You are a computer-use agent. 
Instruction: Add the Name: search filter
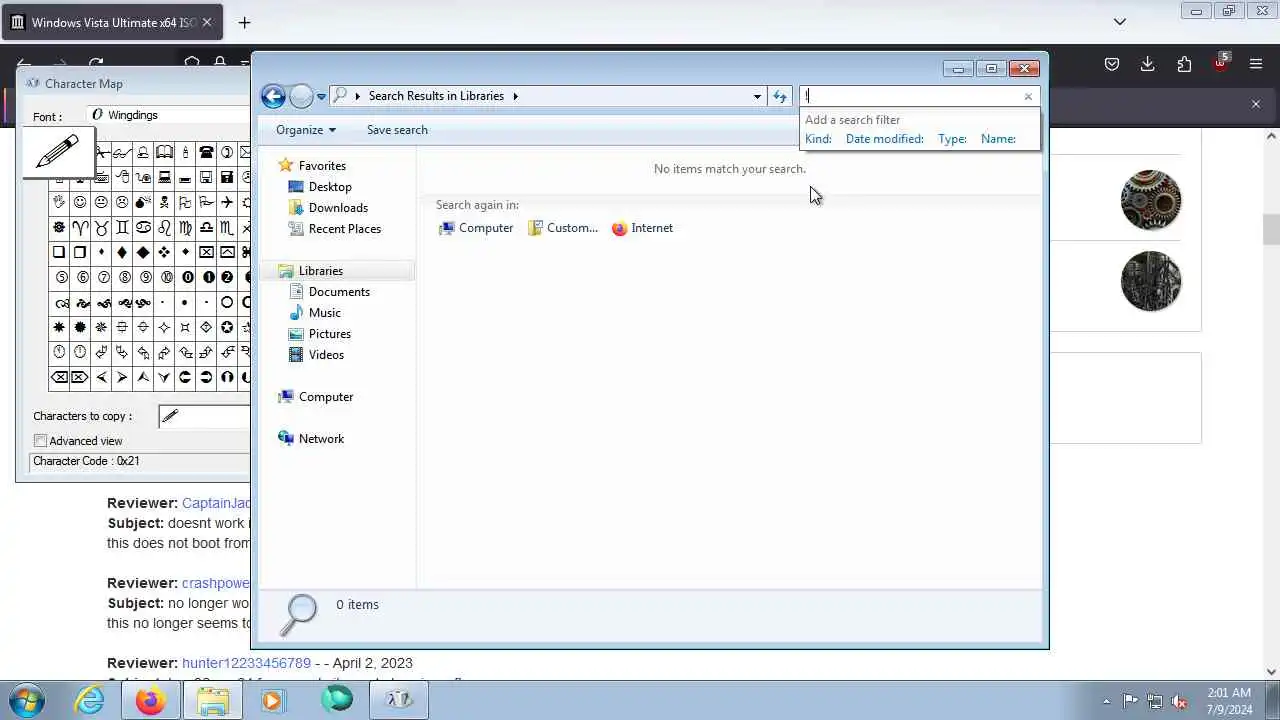coord(998,139)
